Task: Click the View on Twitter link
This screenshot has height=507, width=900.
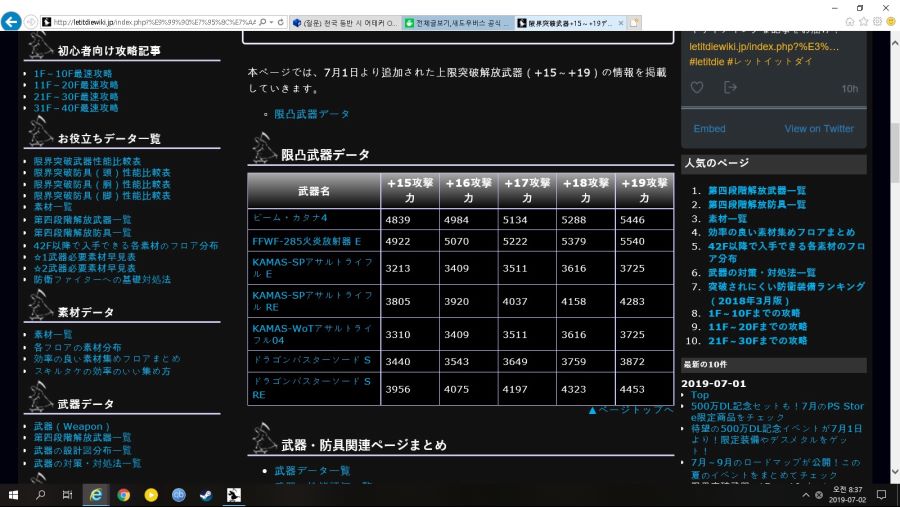Action: 819,128
